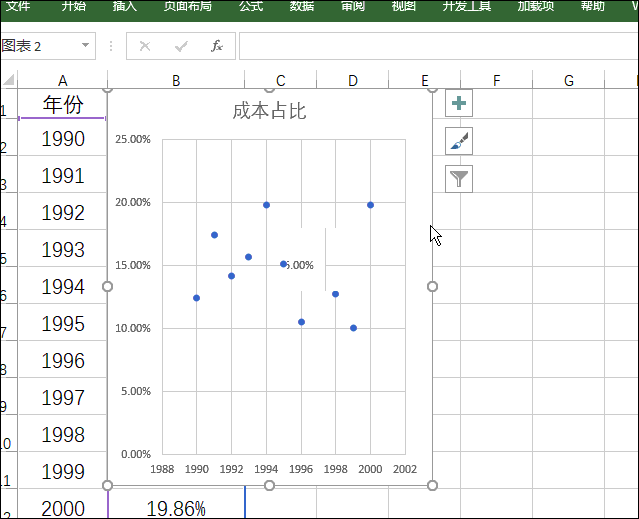This screenshot has width=639, height=519.
Task: Select cell containing 1994
Action: point(62,287)
